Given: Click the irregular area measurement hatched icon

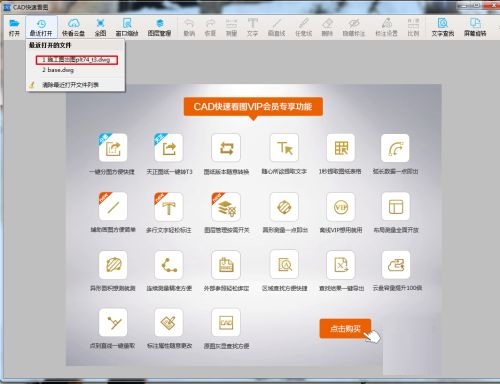Looking at the screenshot, I should [x=113, y=265].
